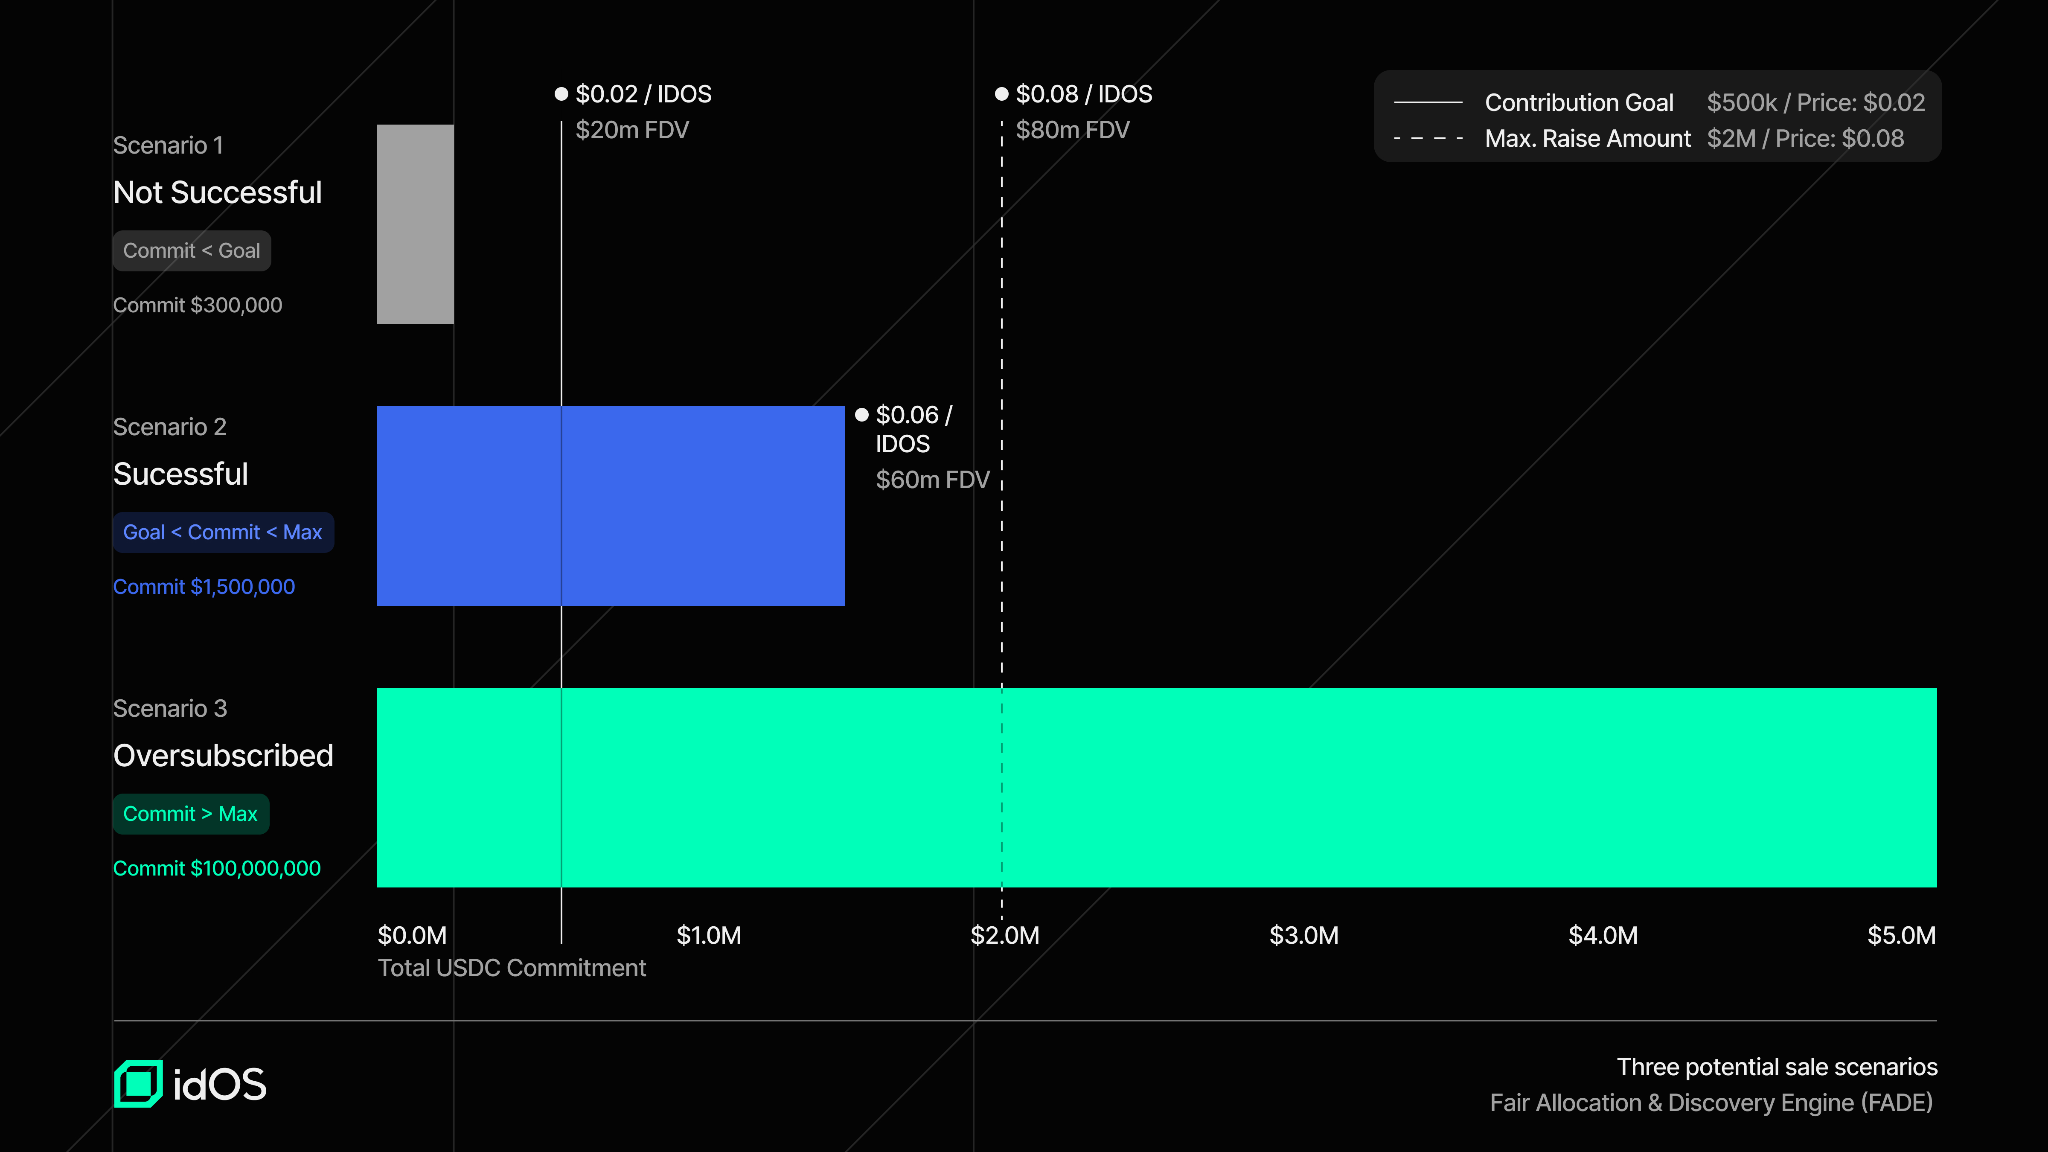Image resolution: width=2048 pixels, height=1152 pixels.
Task: Click the idOS wordmark text
Action: [x=220, y=1085]
